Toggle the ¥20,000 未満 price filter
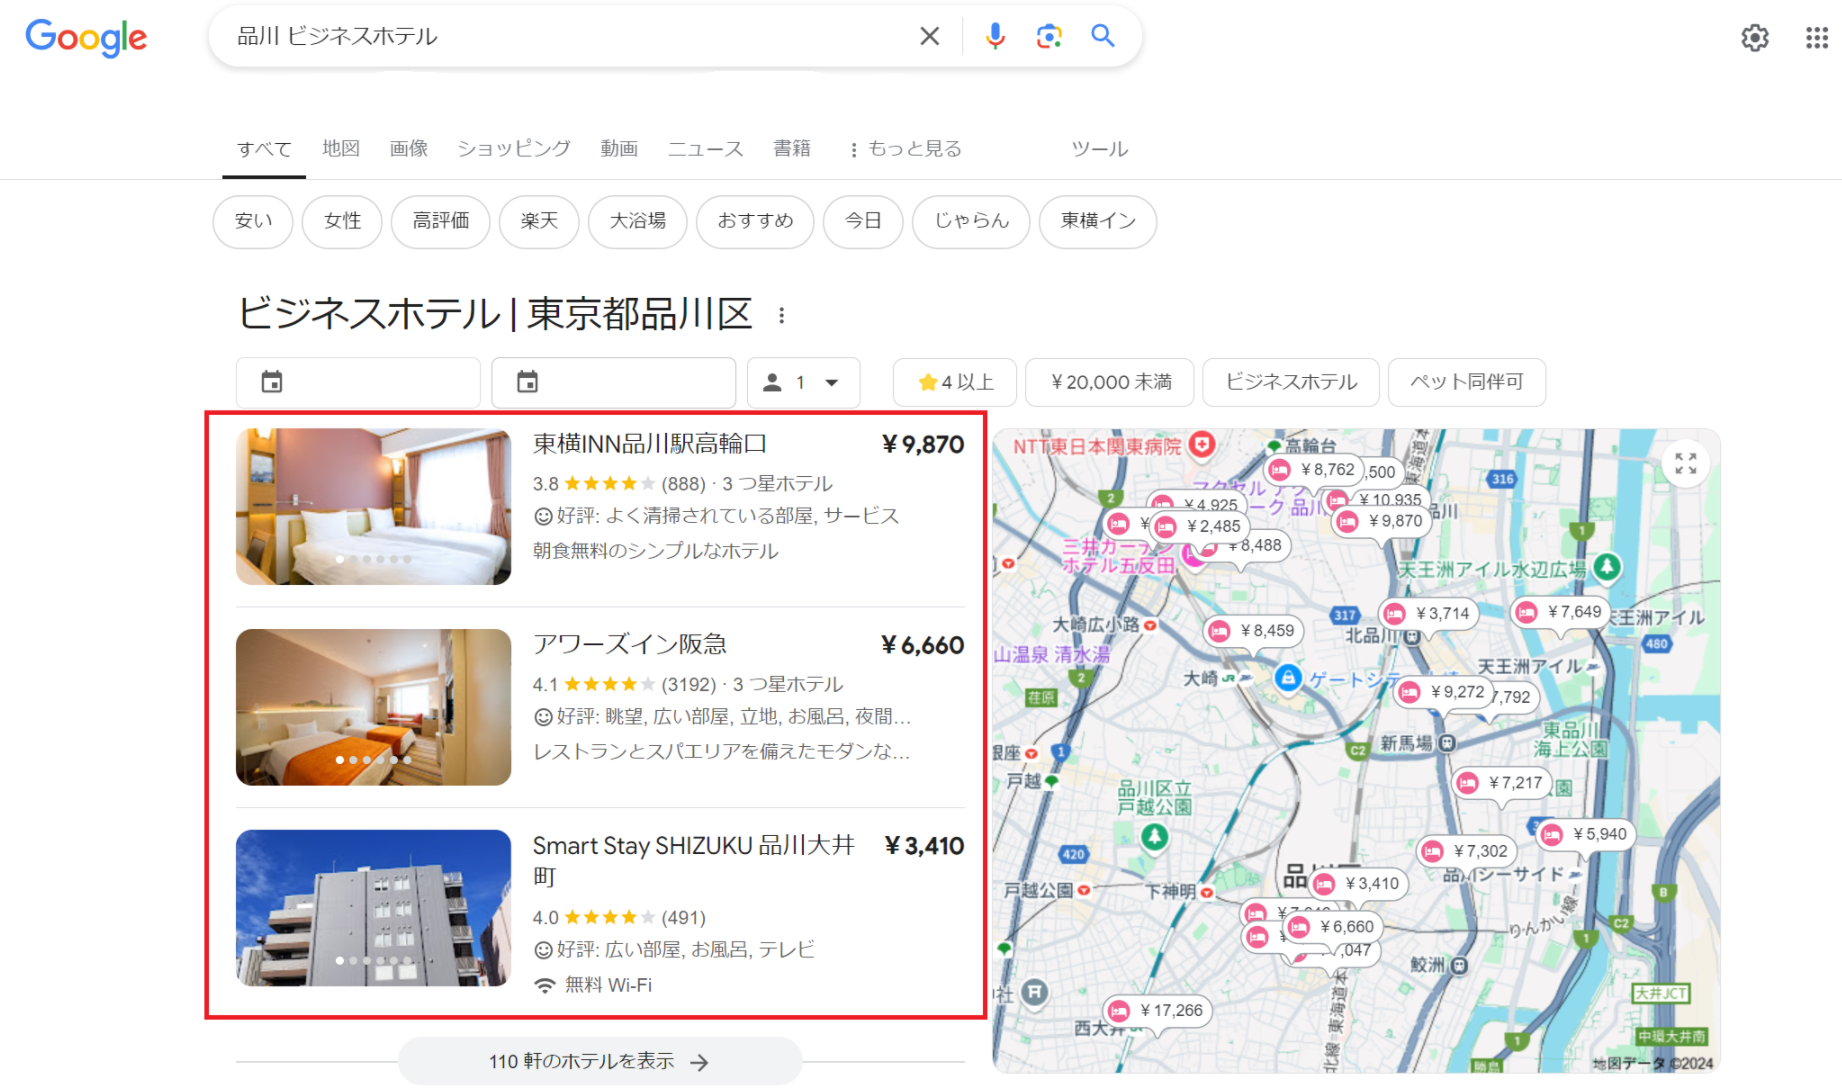Viewport: 1842px width, 1089px height. coord(1110,382)
